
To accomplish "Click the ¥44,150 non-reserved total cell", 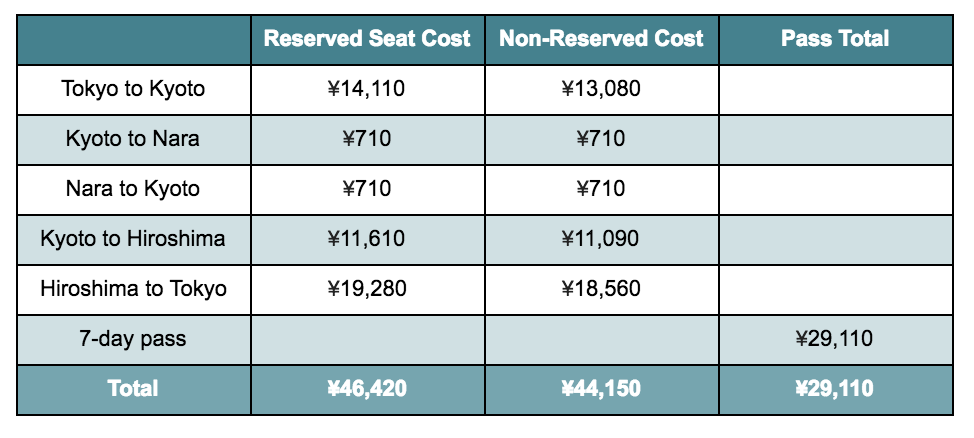I will click(601, 390).
